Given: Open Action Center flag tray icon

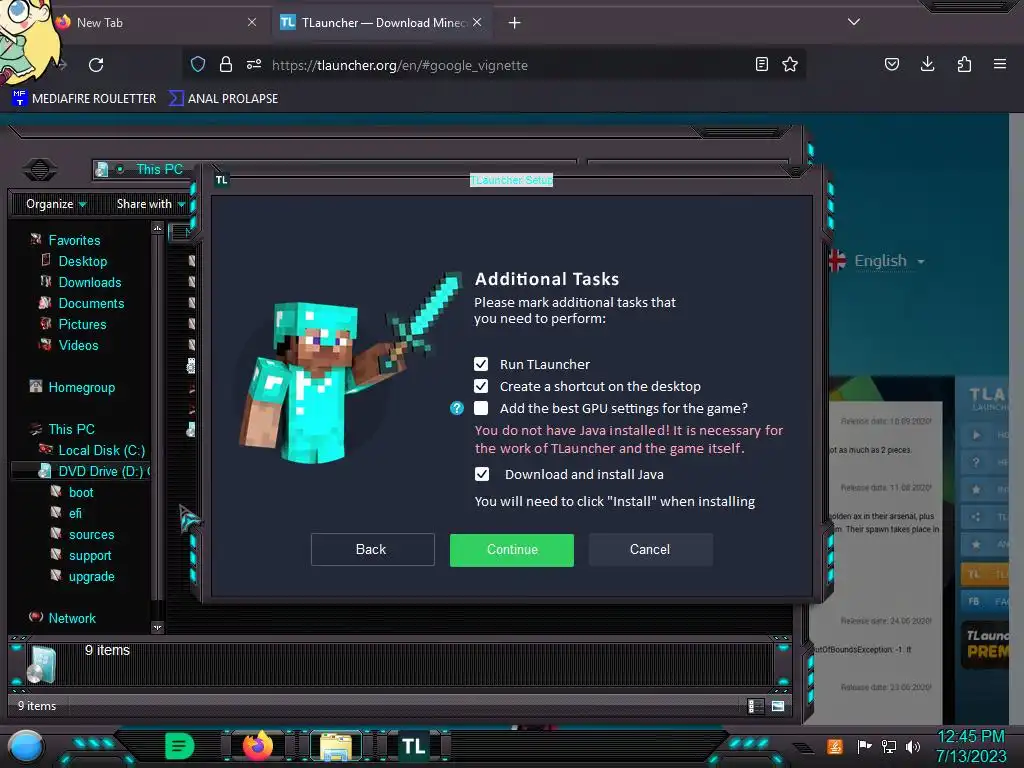Looking at the screenshot, I should click(864, 746).
